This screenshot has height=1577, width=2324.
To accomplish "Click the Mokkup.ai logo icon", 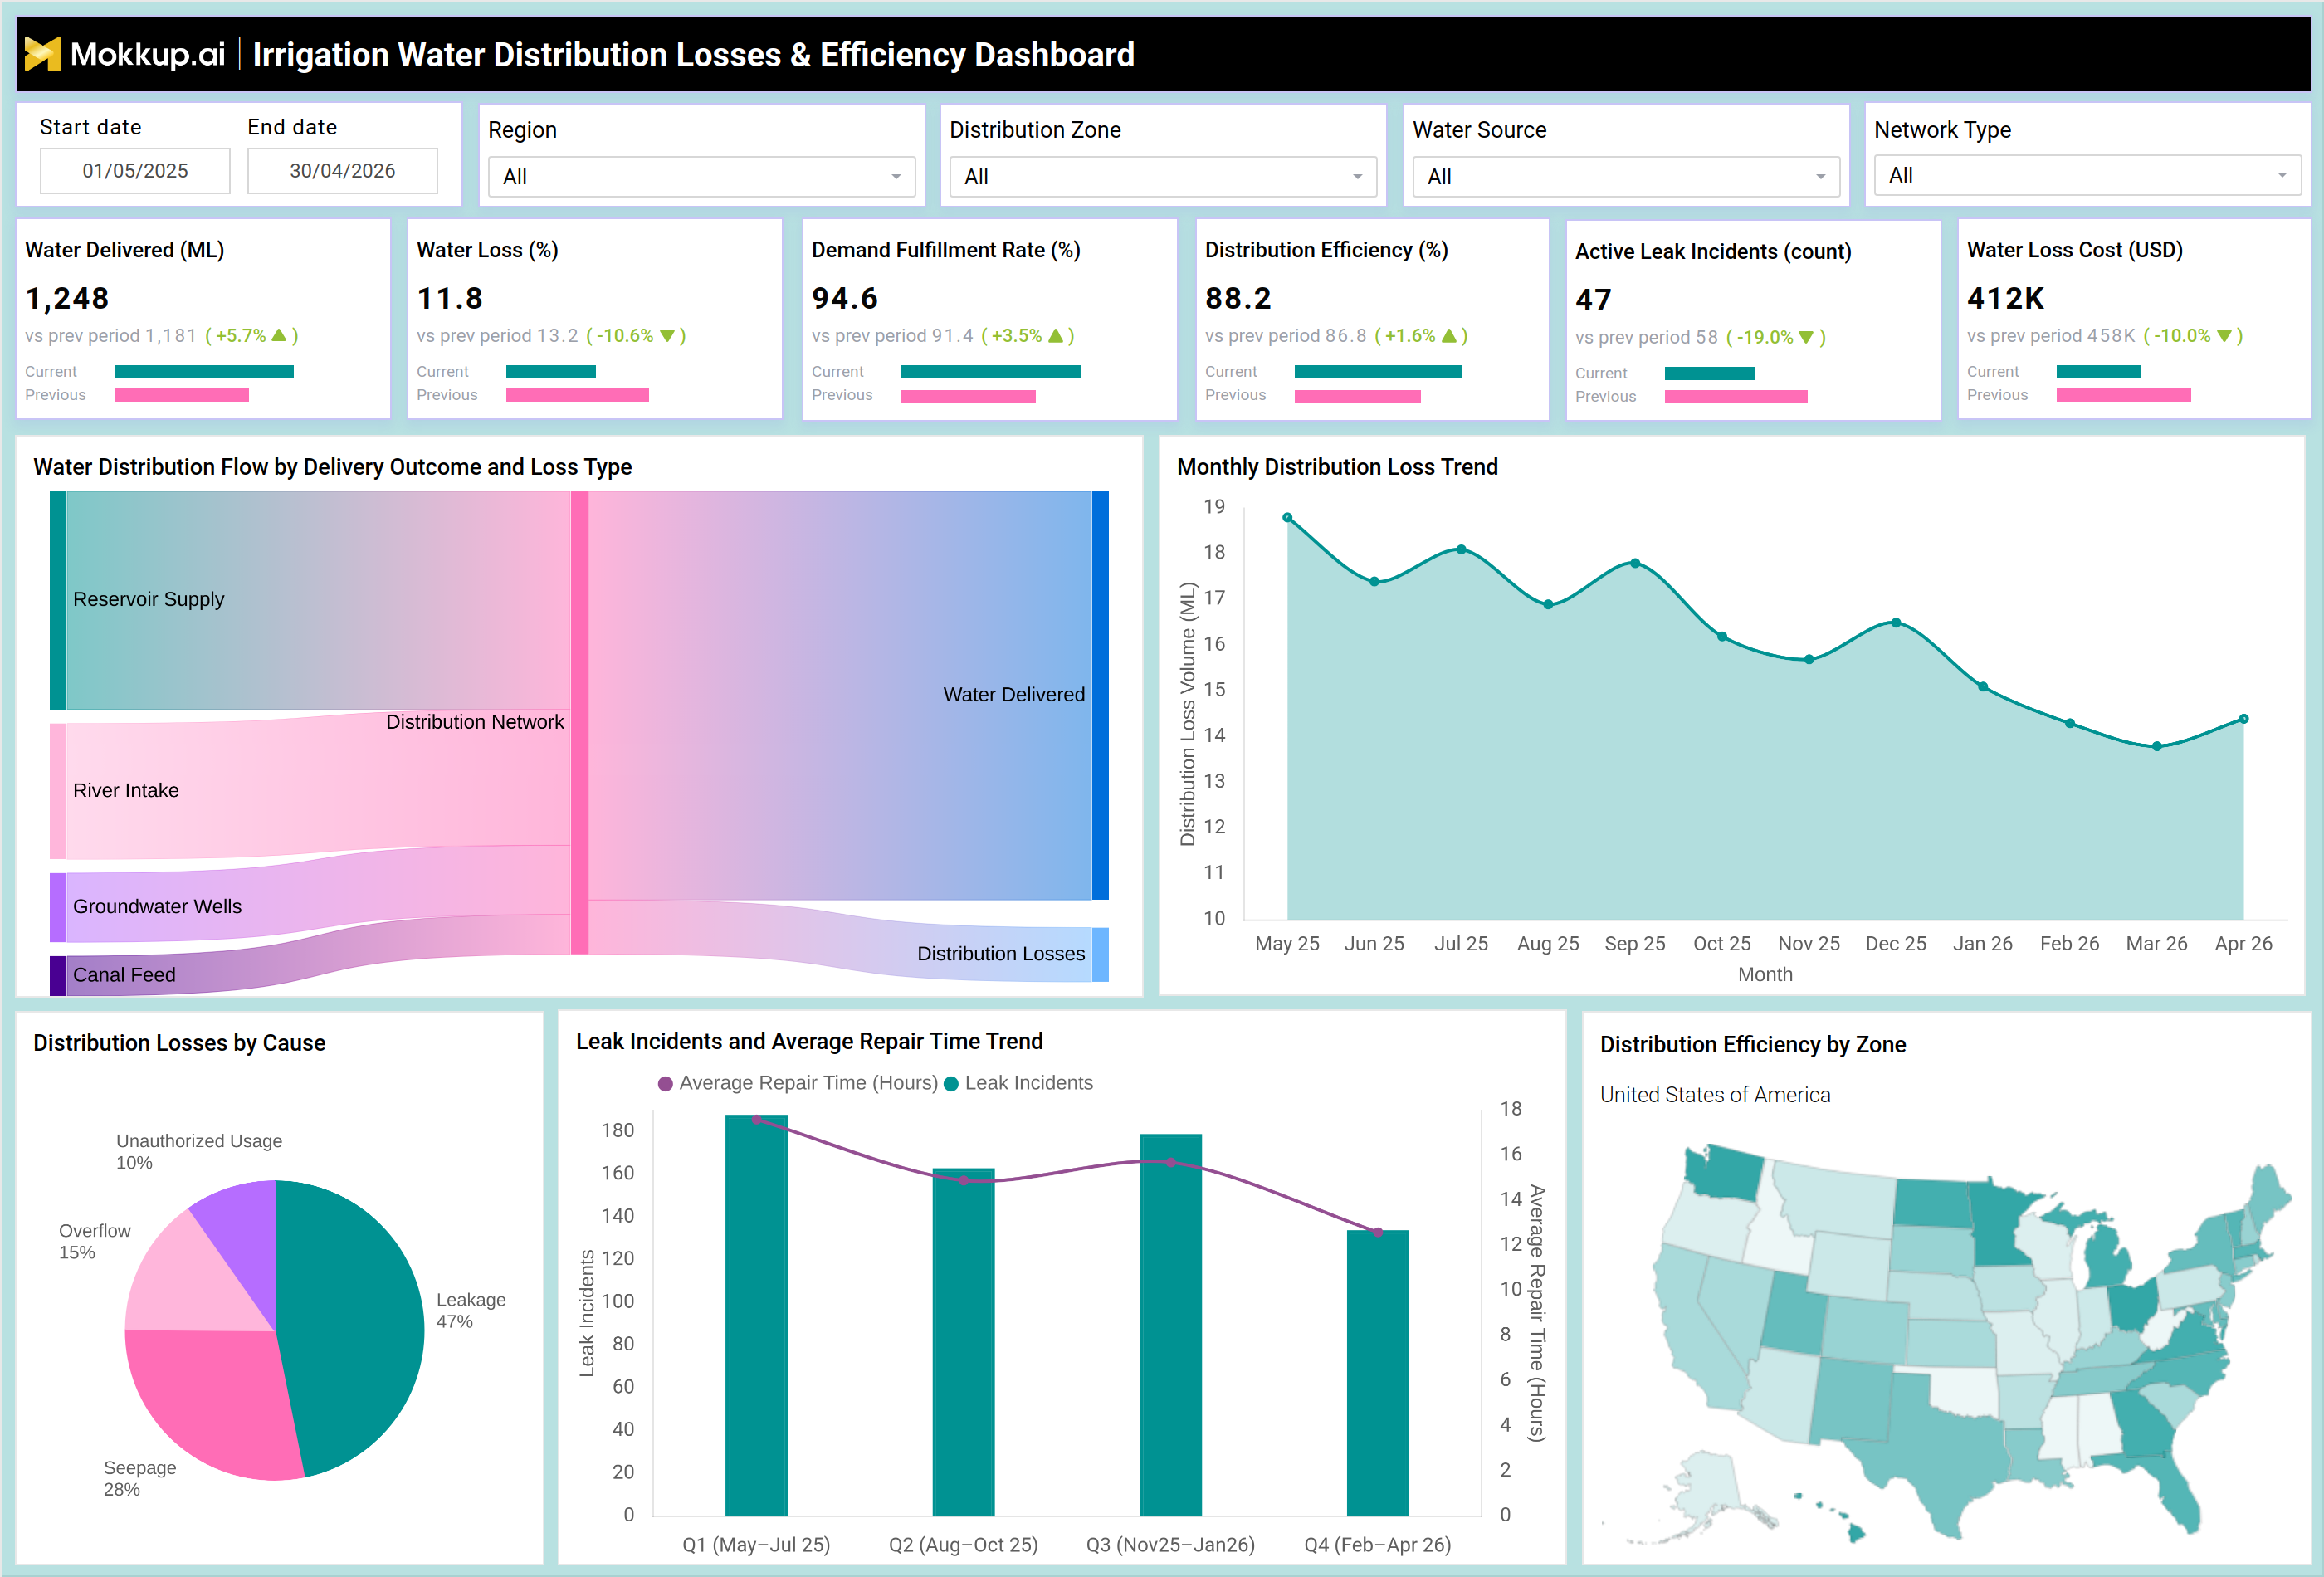I will point(42,54).
